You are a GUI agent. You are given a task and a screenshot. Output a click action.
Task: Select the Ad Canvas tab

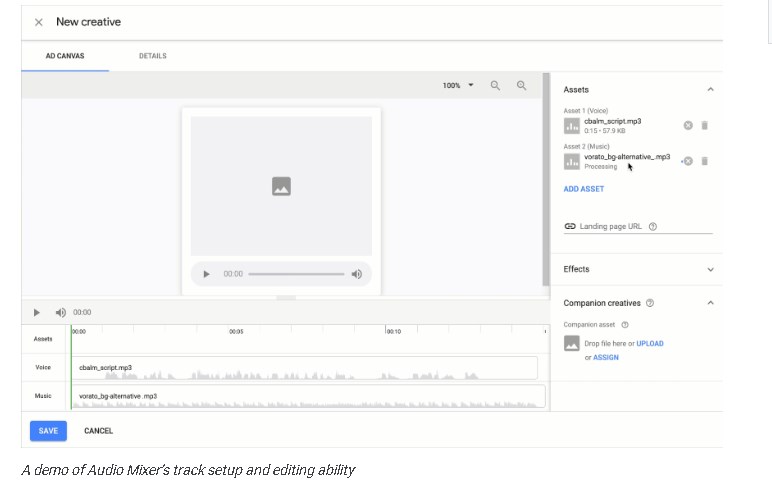(x=65, y=56)
